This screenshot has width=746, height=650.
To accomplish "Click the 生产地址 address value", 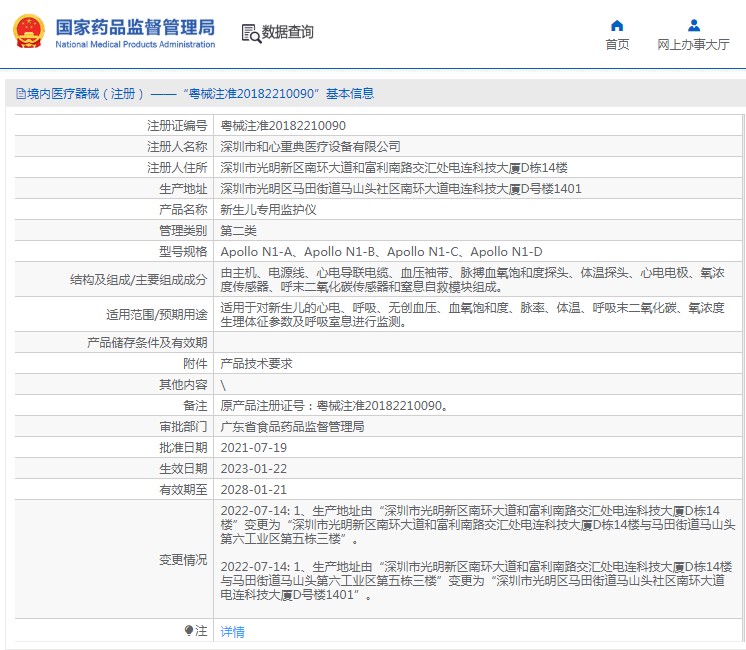I will 401,188.
